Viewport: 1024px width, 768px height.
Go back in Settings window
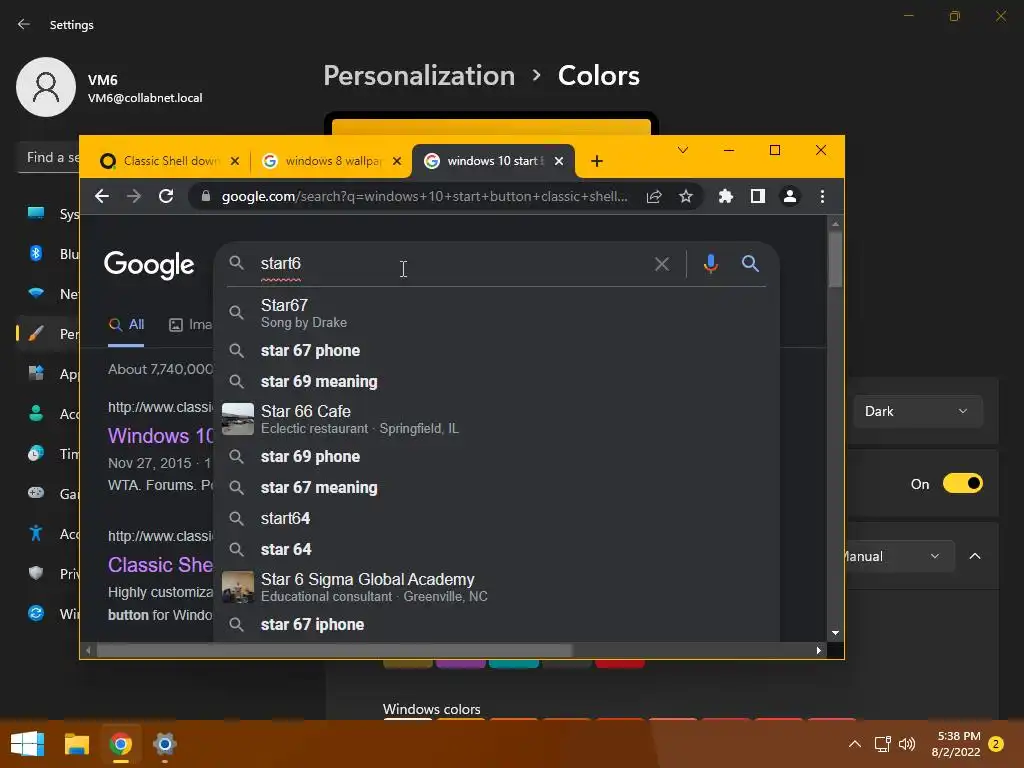24,24
